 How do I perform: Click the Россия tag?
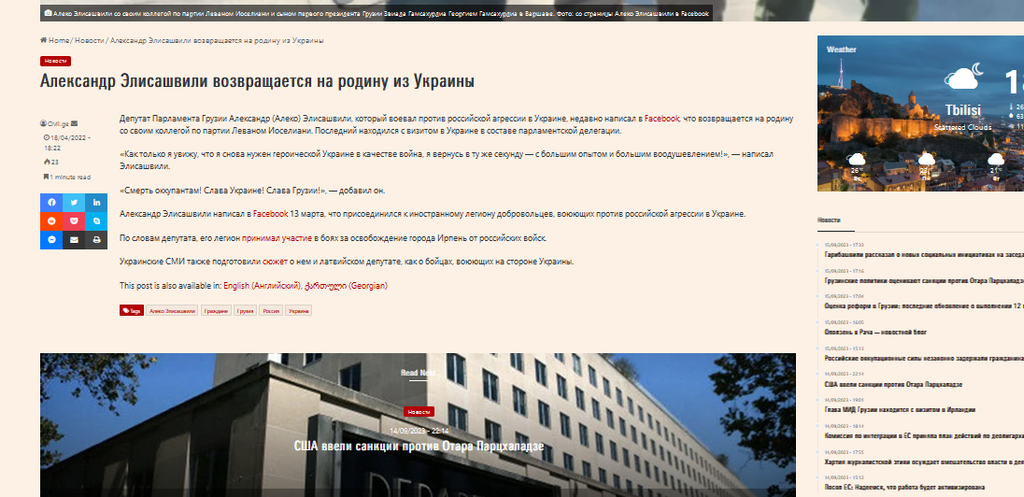point(271,311)
